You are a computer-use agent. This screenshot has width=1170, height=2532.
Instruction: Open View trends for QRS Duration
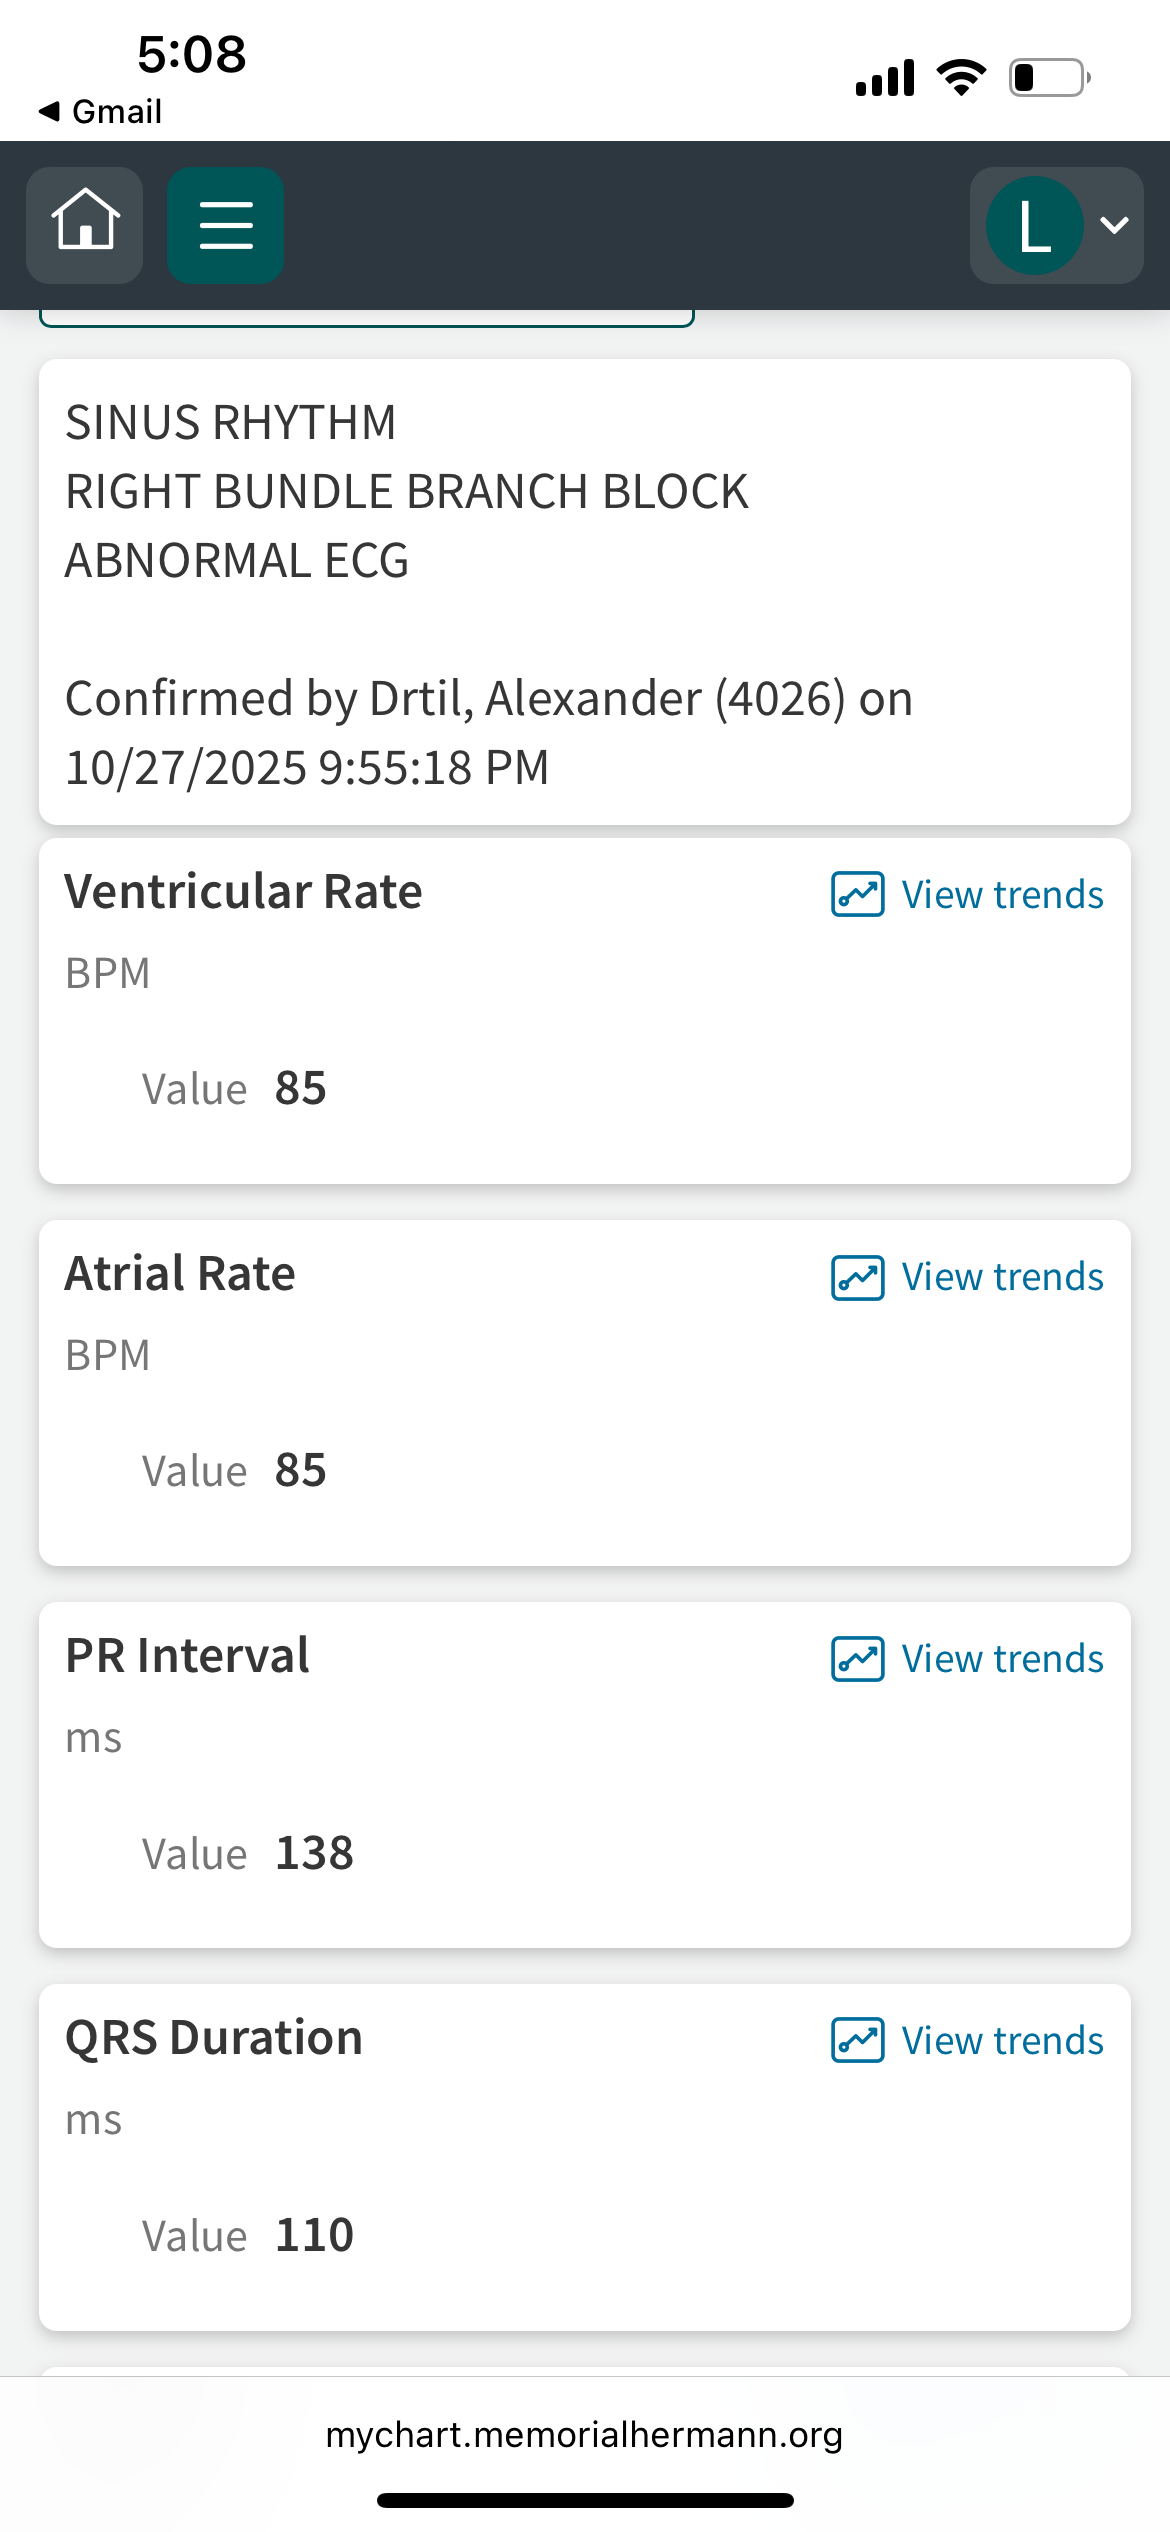tap(1002, 2041)
